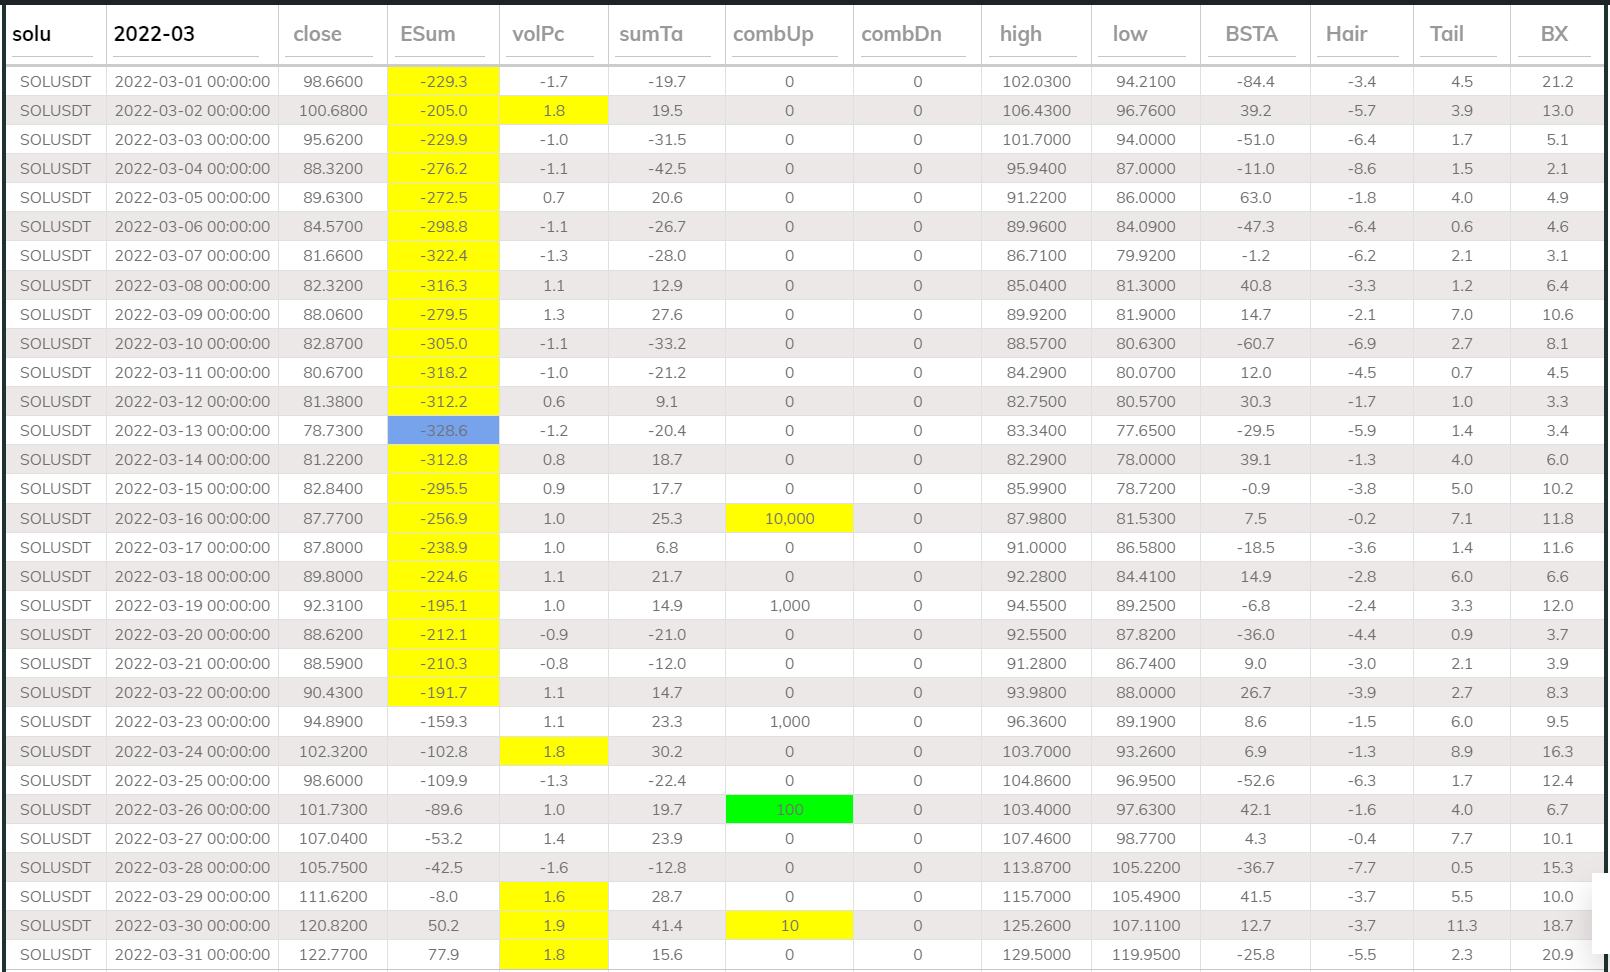1610x972 pixels.
Task: Select the green-highlighted combUp cell showing 100
Action: click(x=789, y=810)
